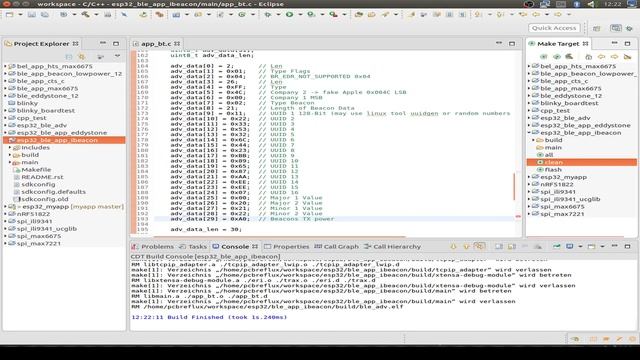The width and height of the screenshot is (640, 360).
Task: Select the 'all' make target
Action: [549, 155]
